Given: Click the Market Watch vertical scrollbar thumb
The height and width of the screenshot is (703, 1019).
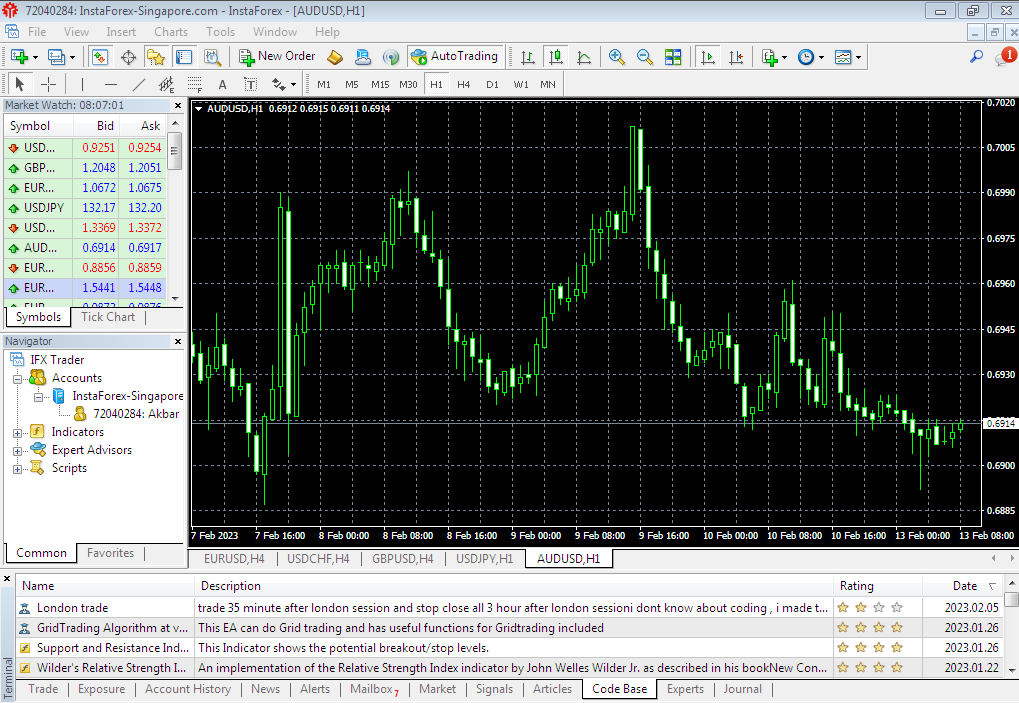Looking at the screenshot, I should pyautogui.click(x=174, y=151).
